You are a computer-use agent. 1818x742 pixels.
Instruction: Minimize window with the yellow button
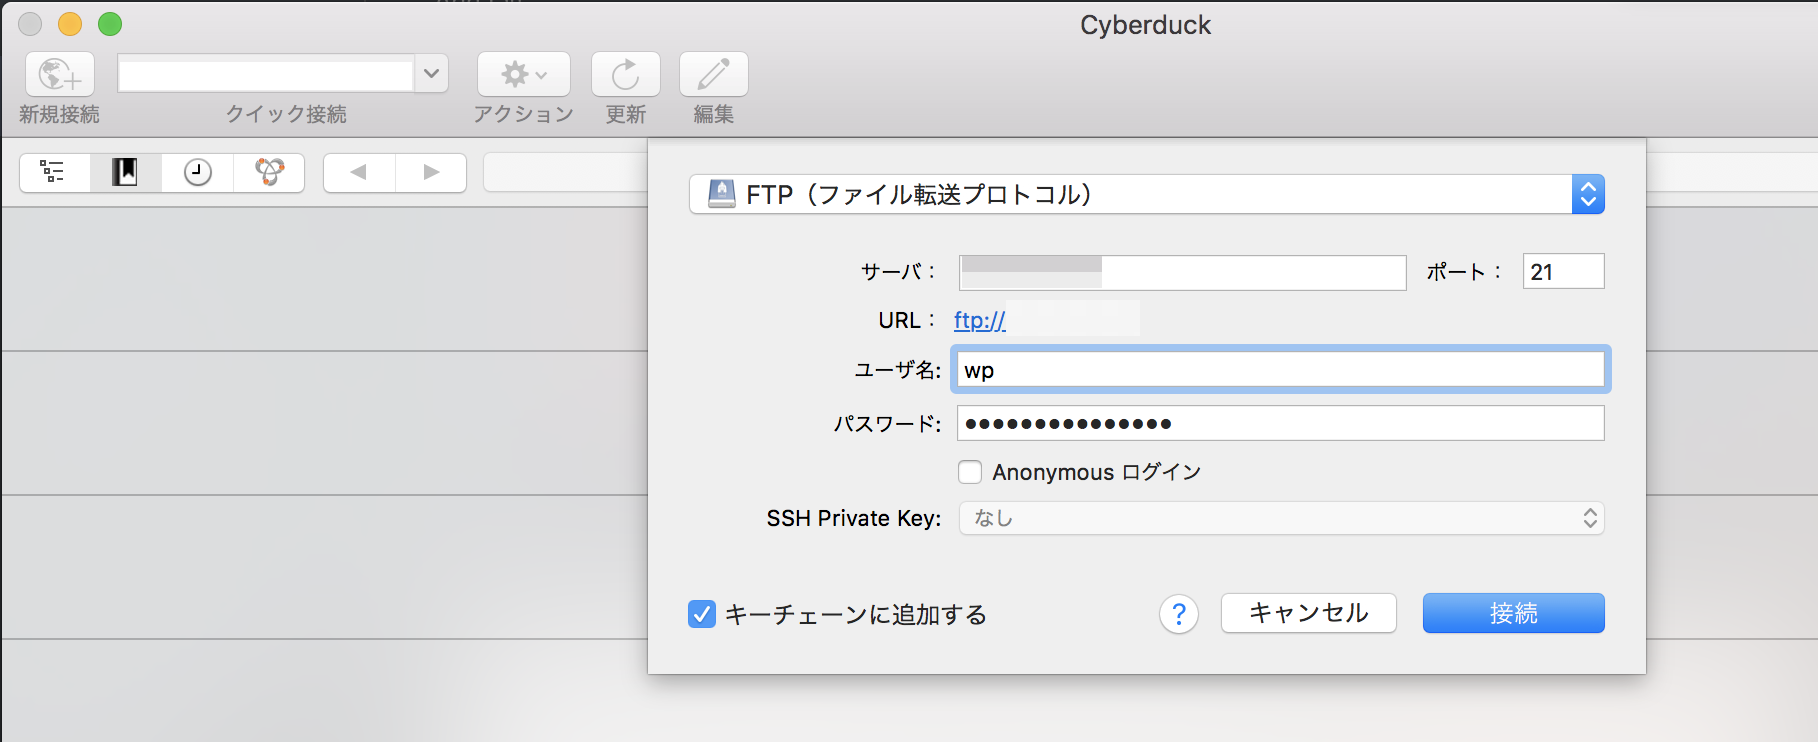pyautogui.click(x=70, y=24)
